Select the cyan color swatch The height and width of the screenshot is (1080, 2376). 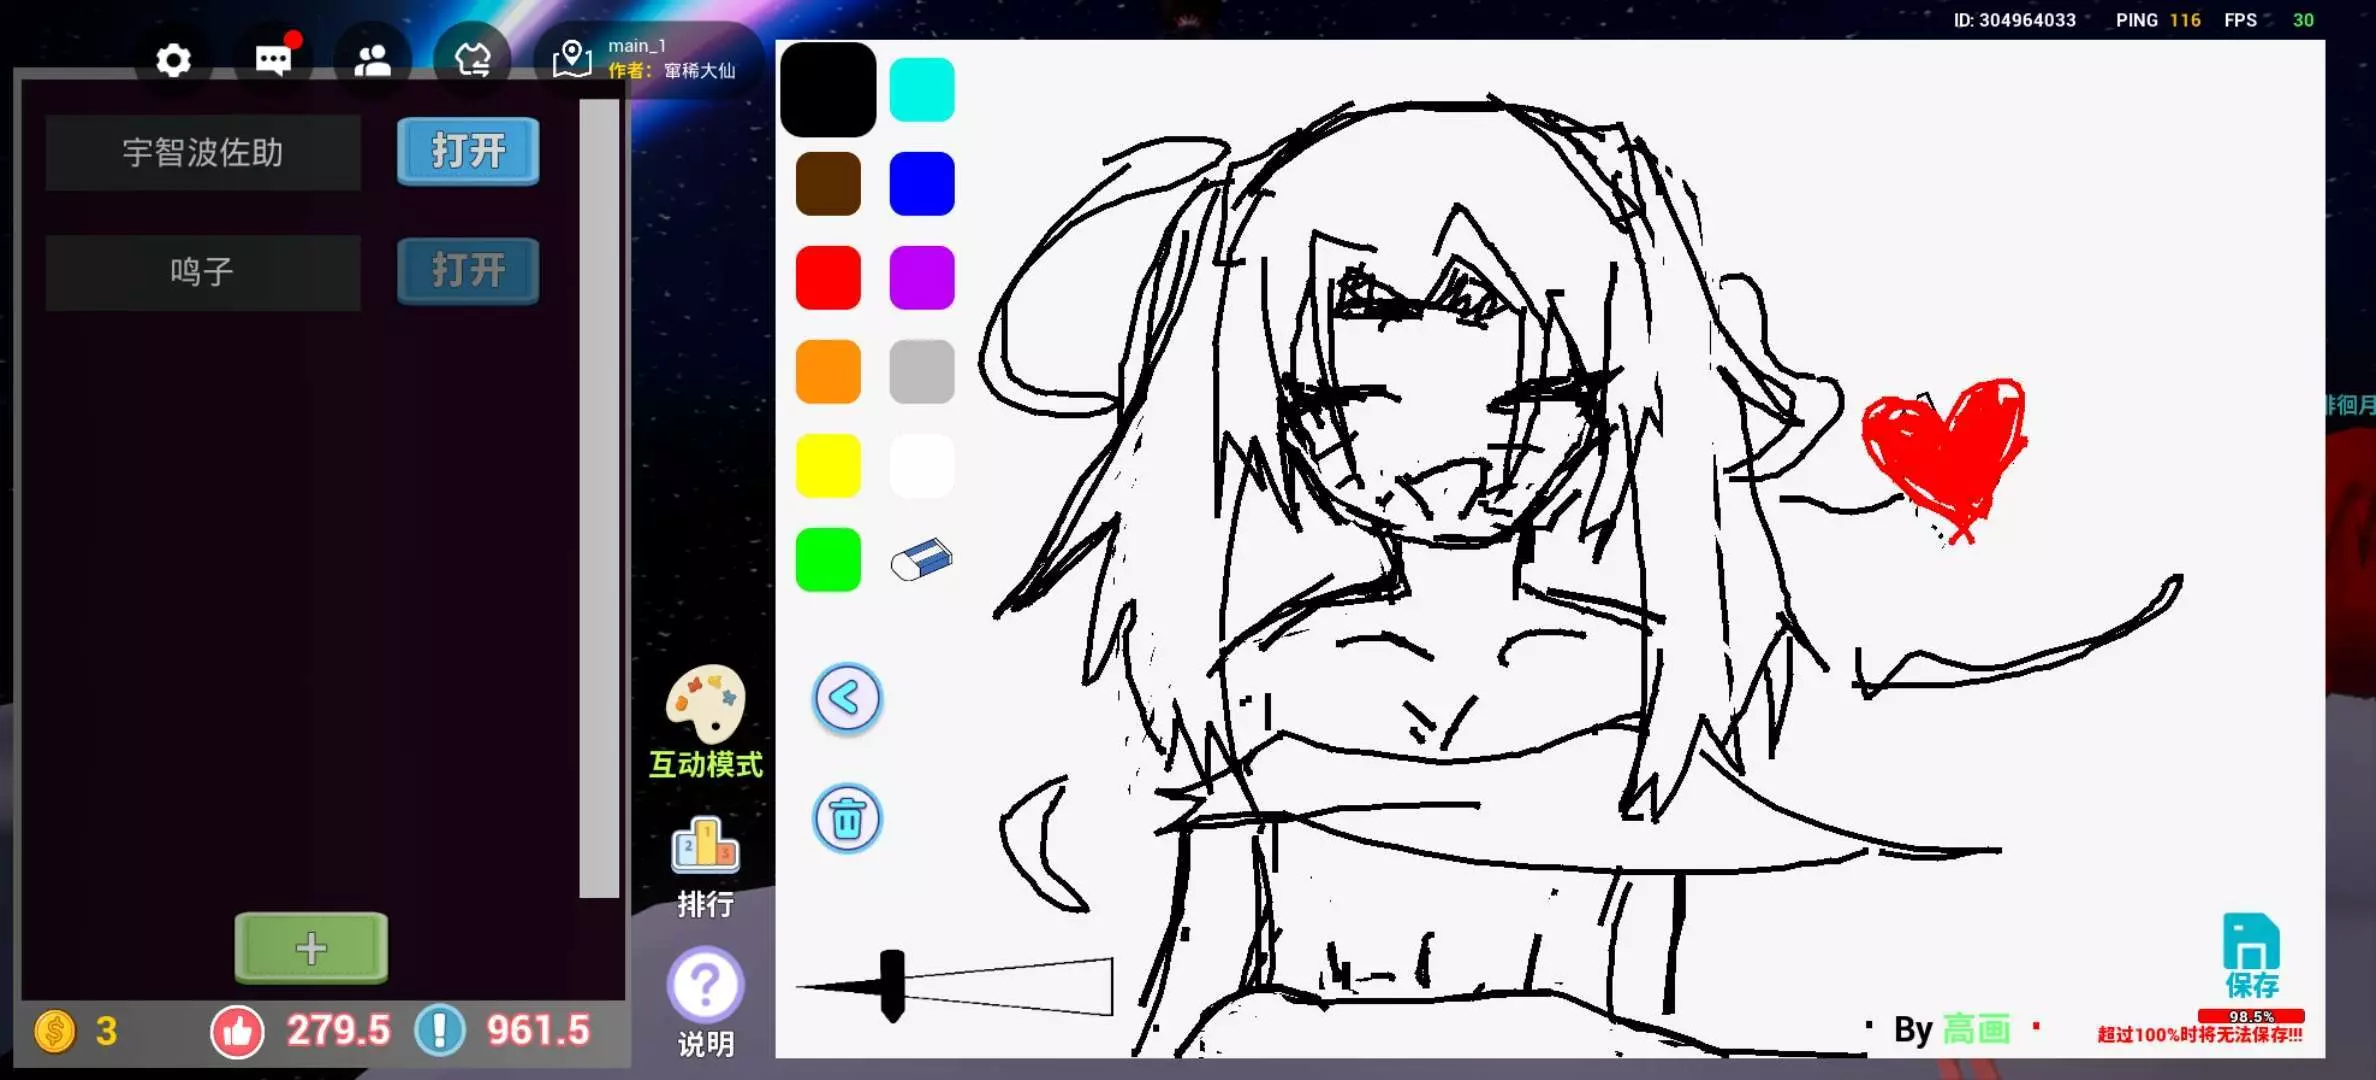[921, 90]
